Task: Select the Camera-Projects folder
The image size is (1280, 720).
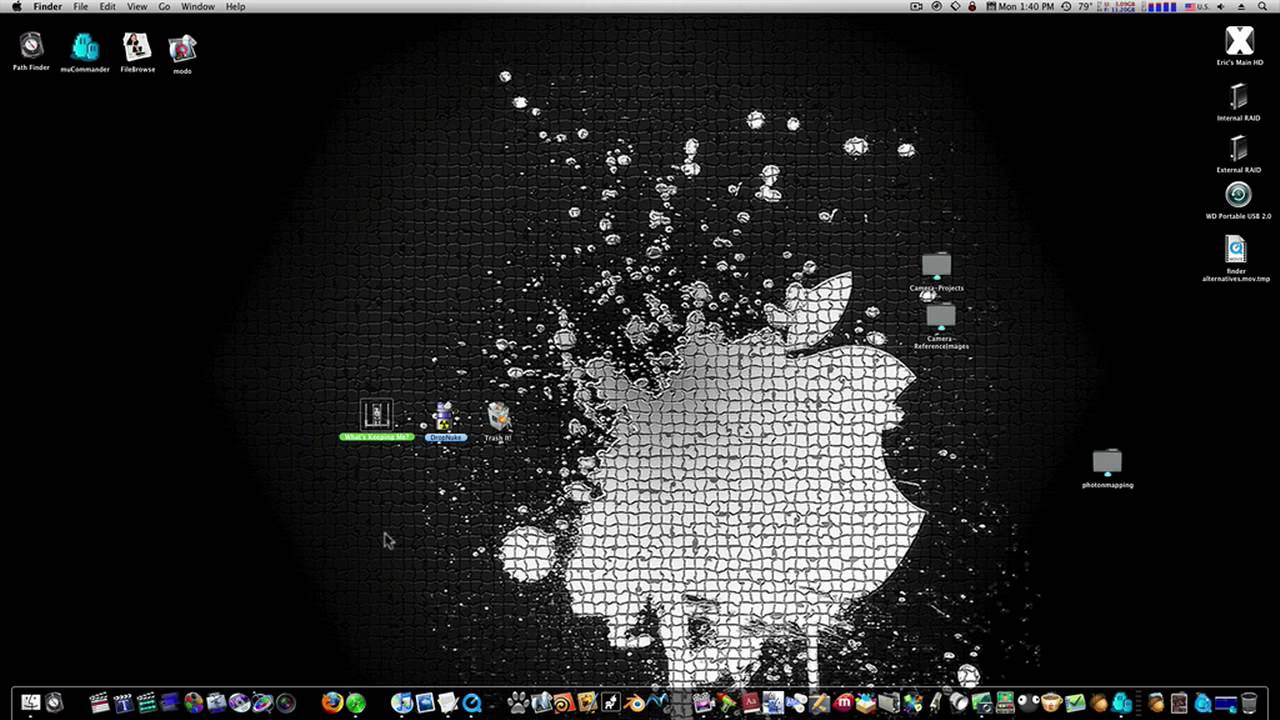Action: click(937, 266)
